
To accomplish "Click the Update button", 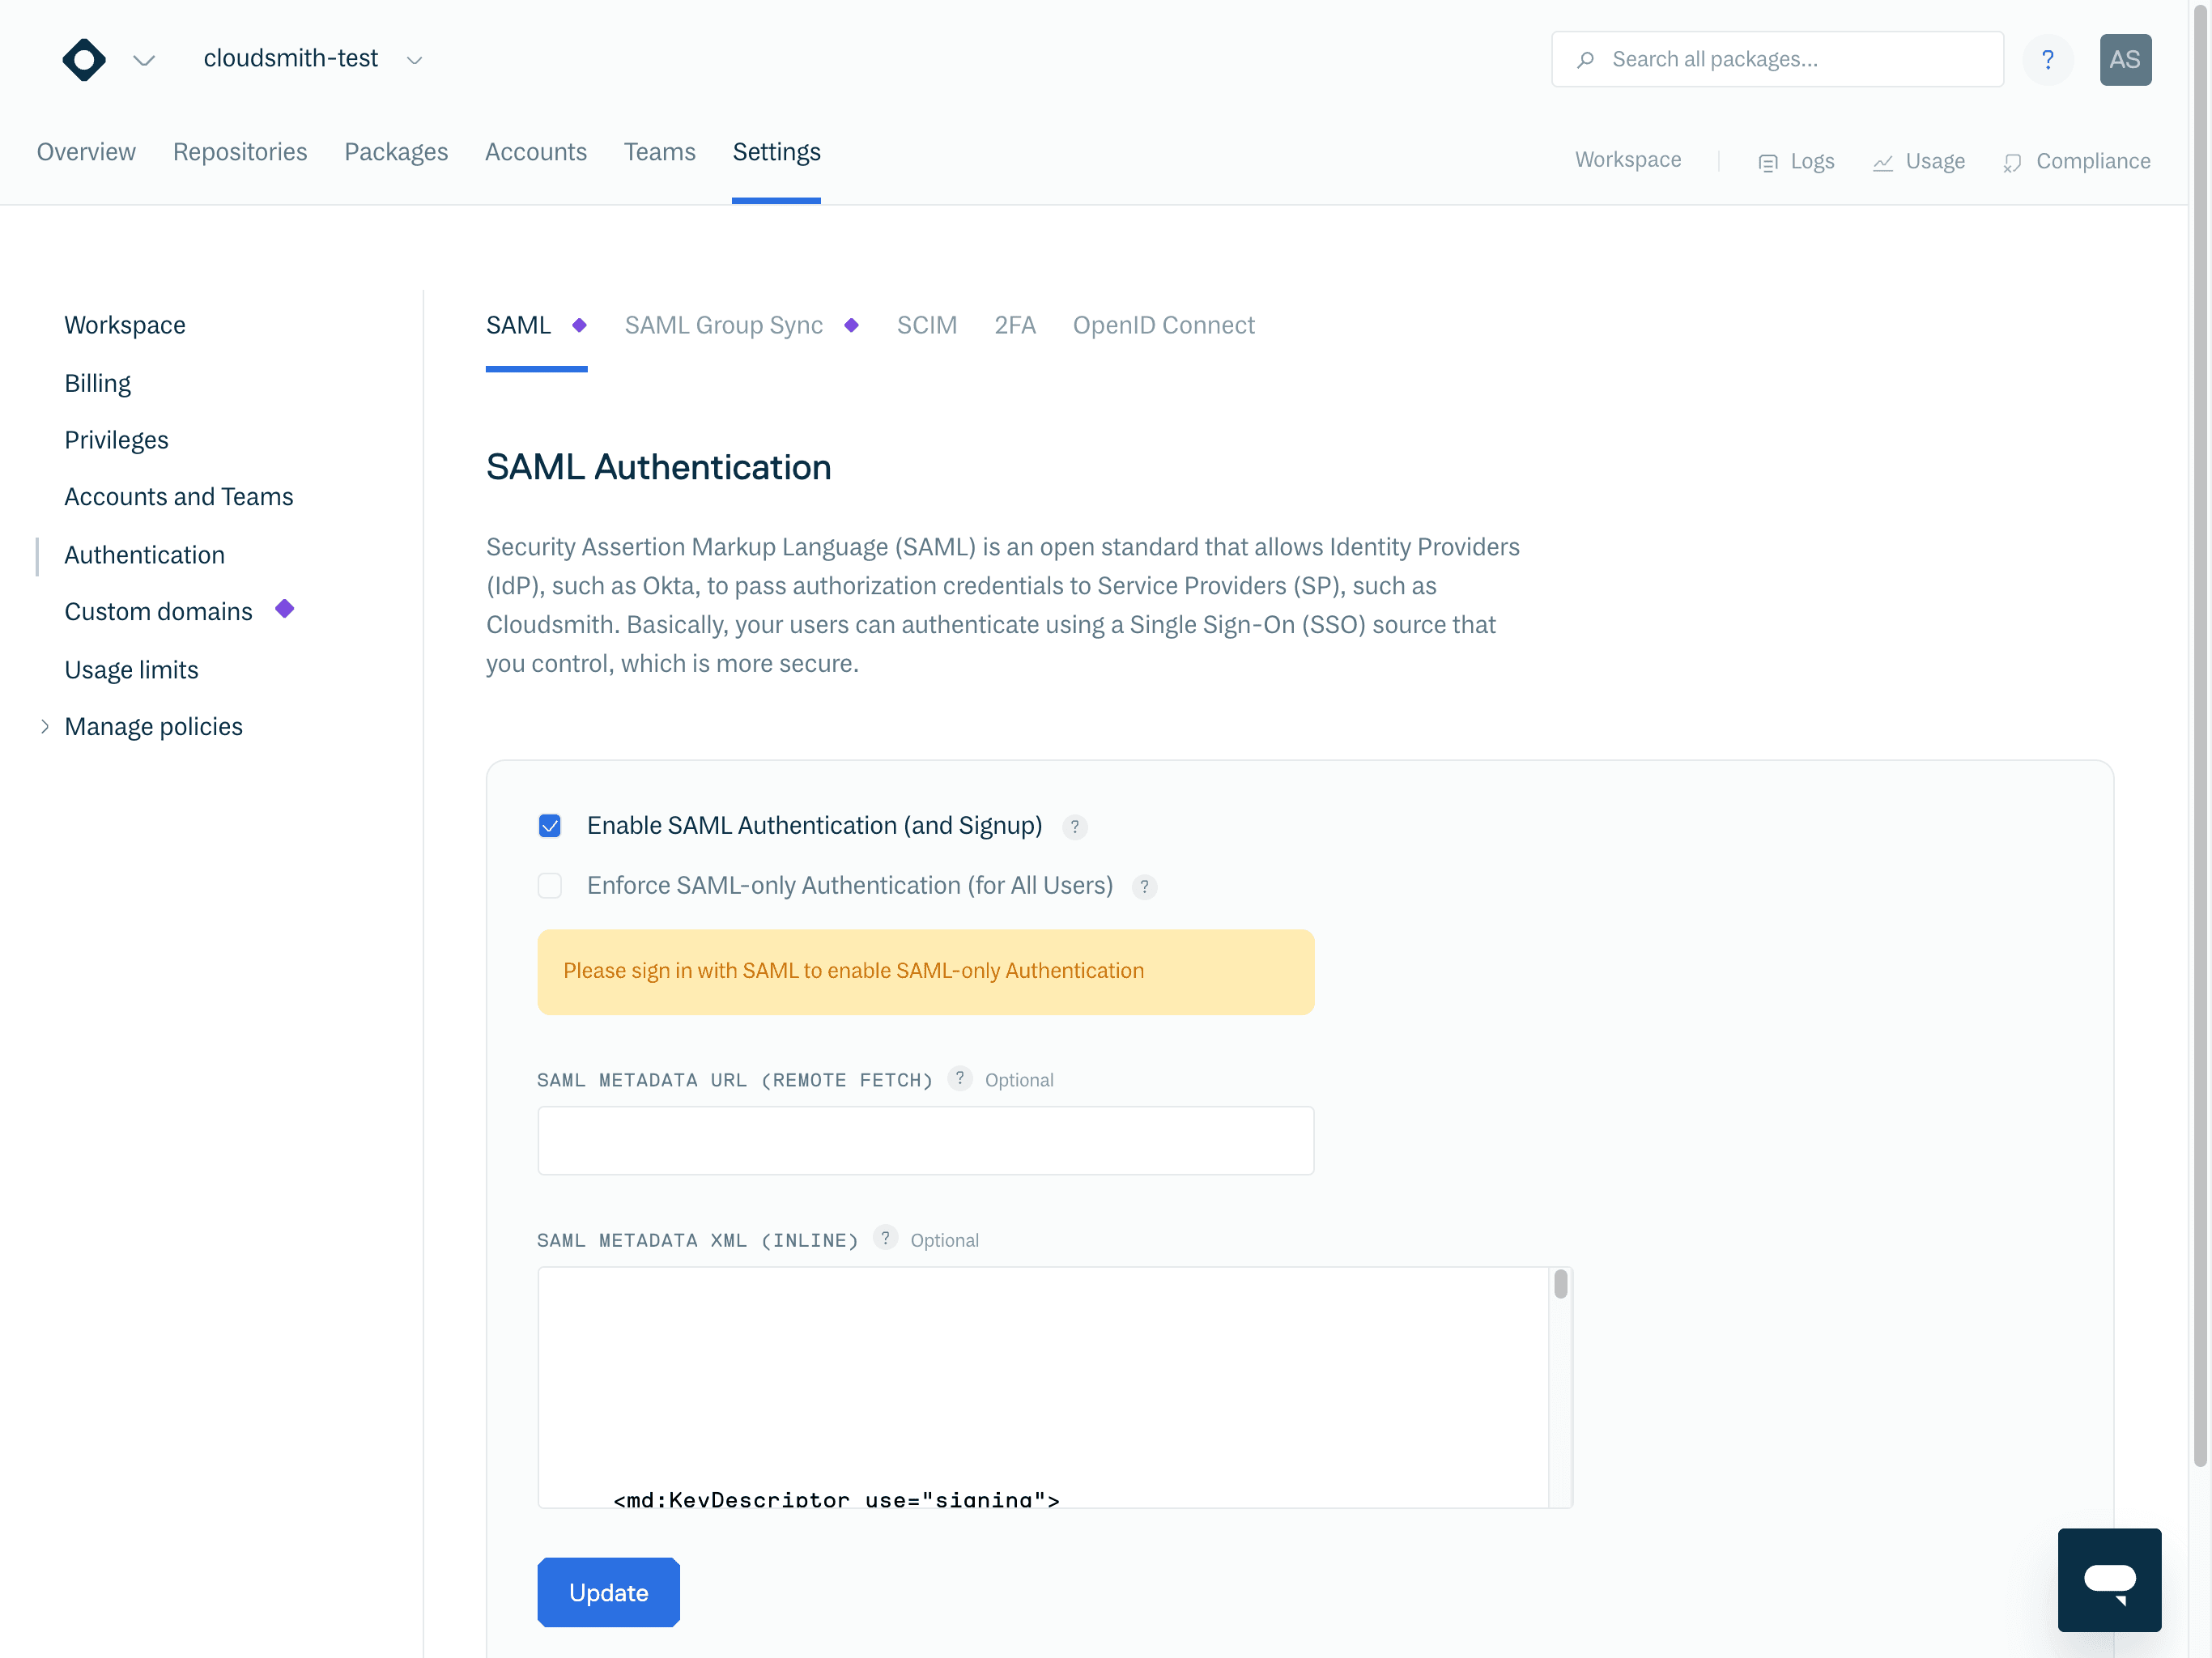I will click(608, 1592).
